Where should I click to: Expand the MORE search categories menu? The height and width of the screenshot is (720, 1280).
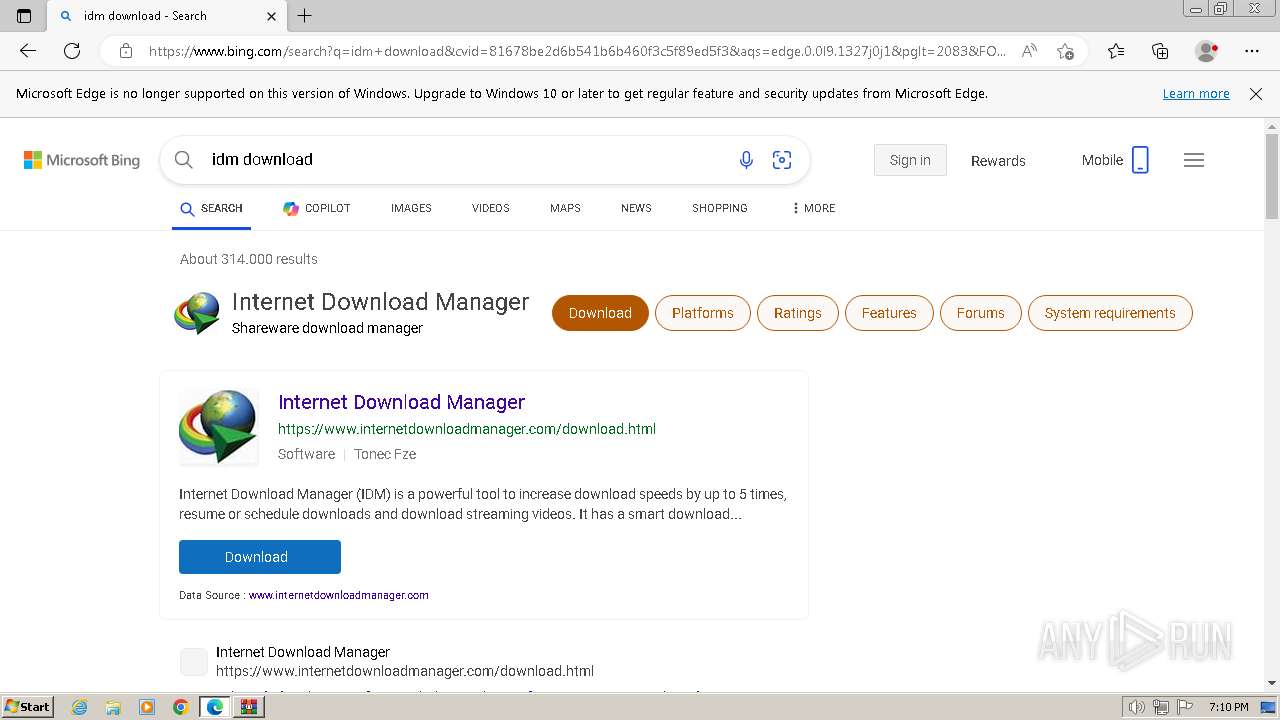(x=813, y=208)
